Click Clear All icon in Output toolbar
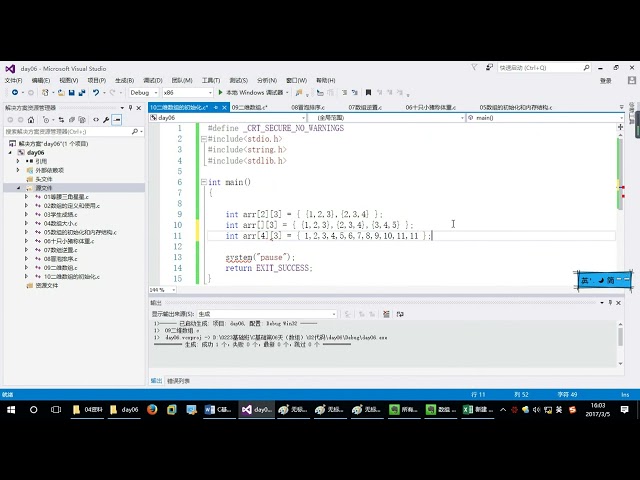640x480 pixels. coord(386,314)
